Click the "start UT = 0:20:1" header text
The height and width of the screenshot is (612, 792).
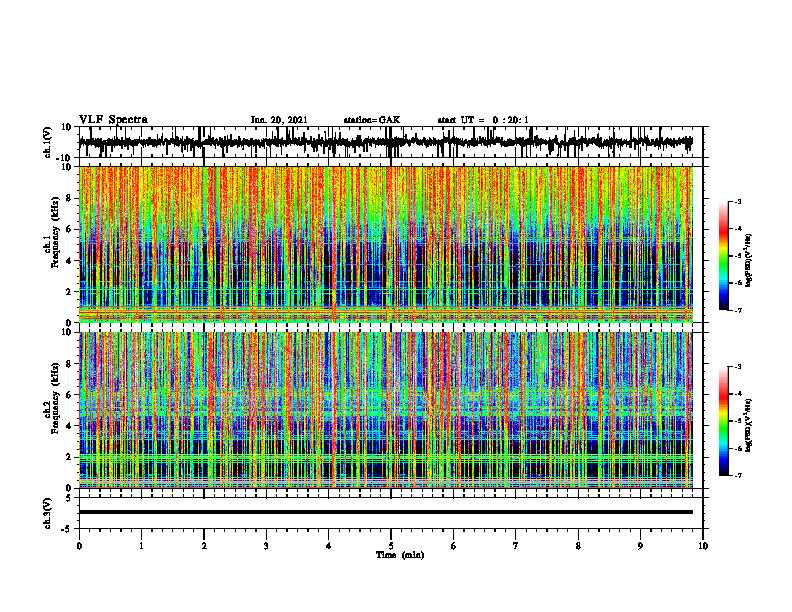click(x=483, y=120)
